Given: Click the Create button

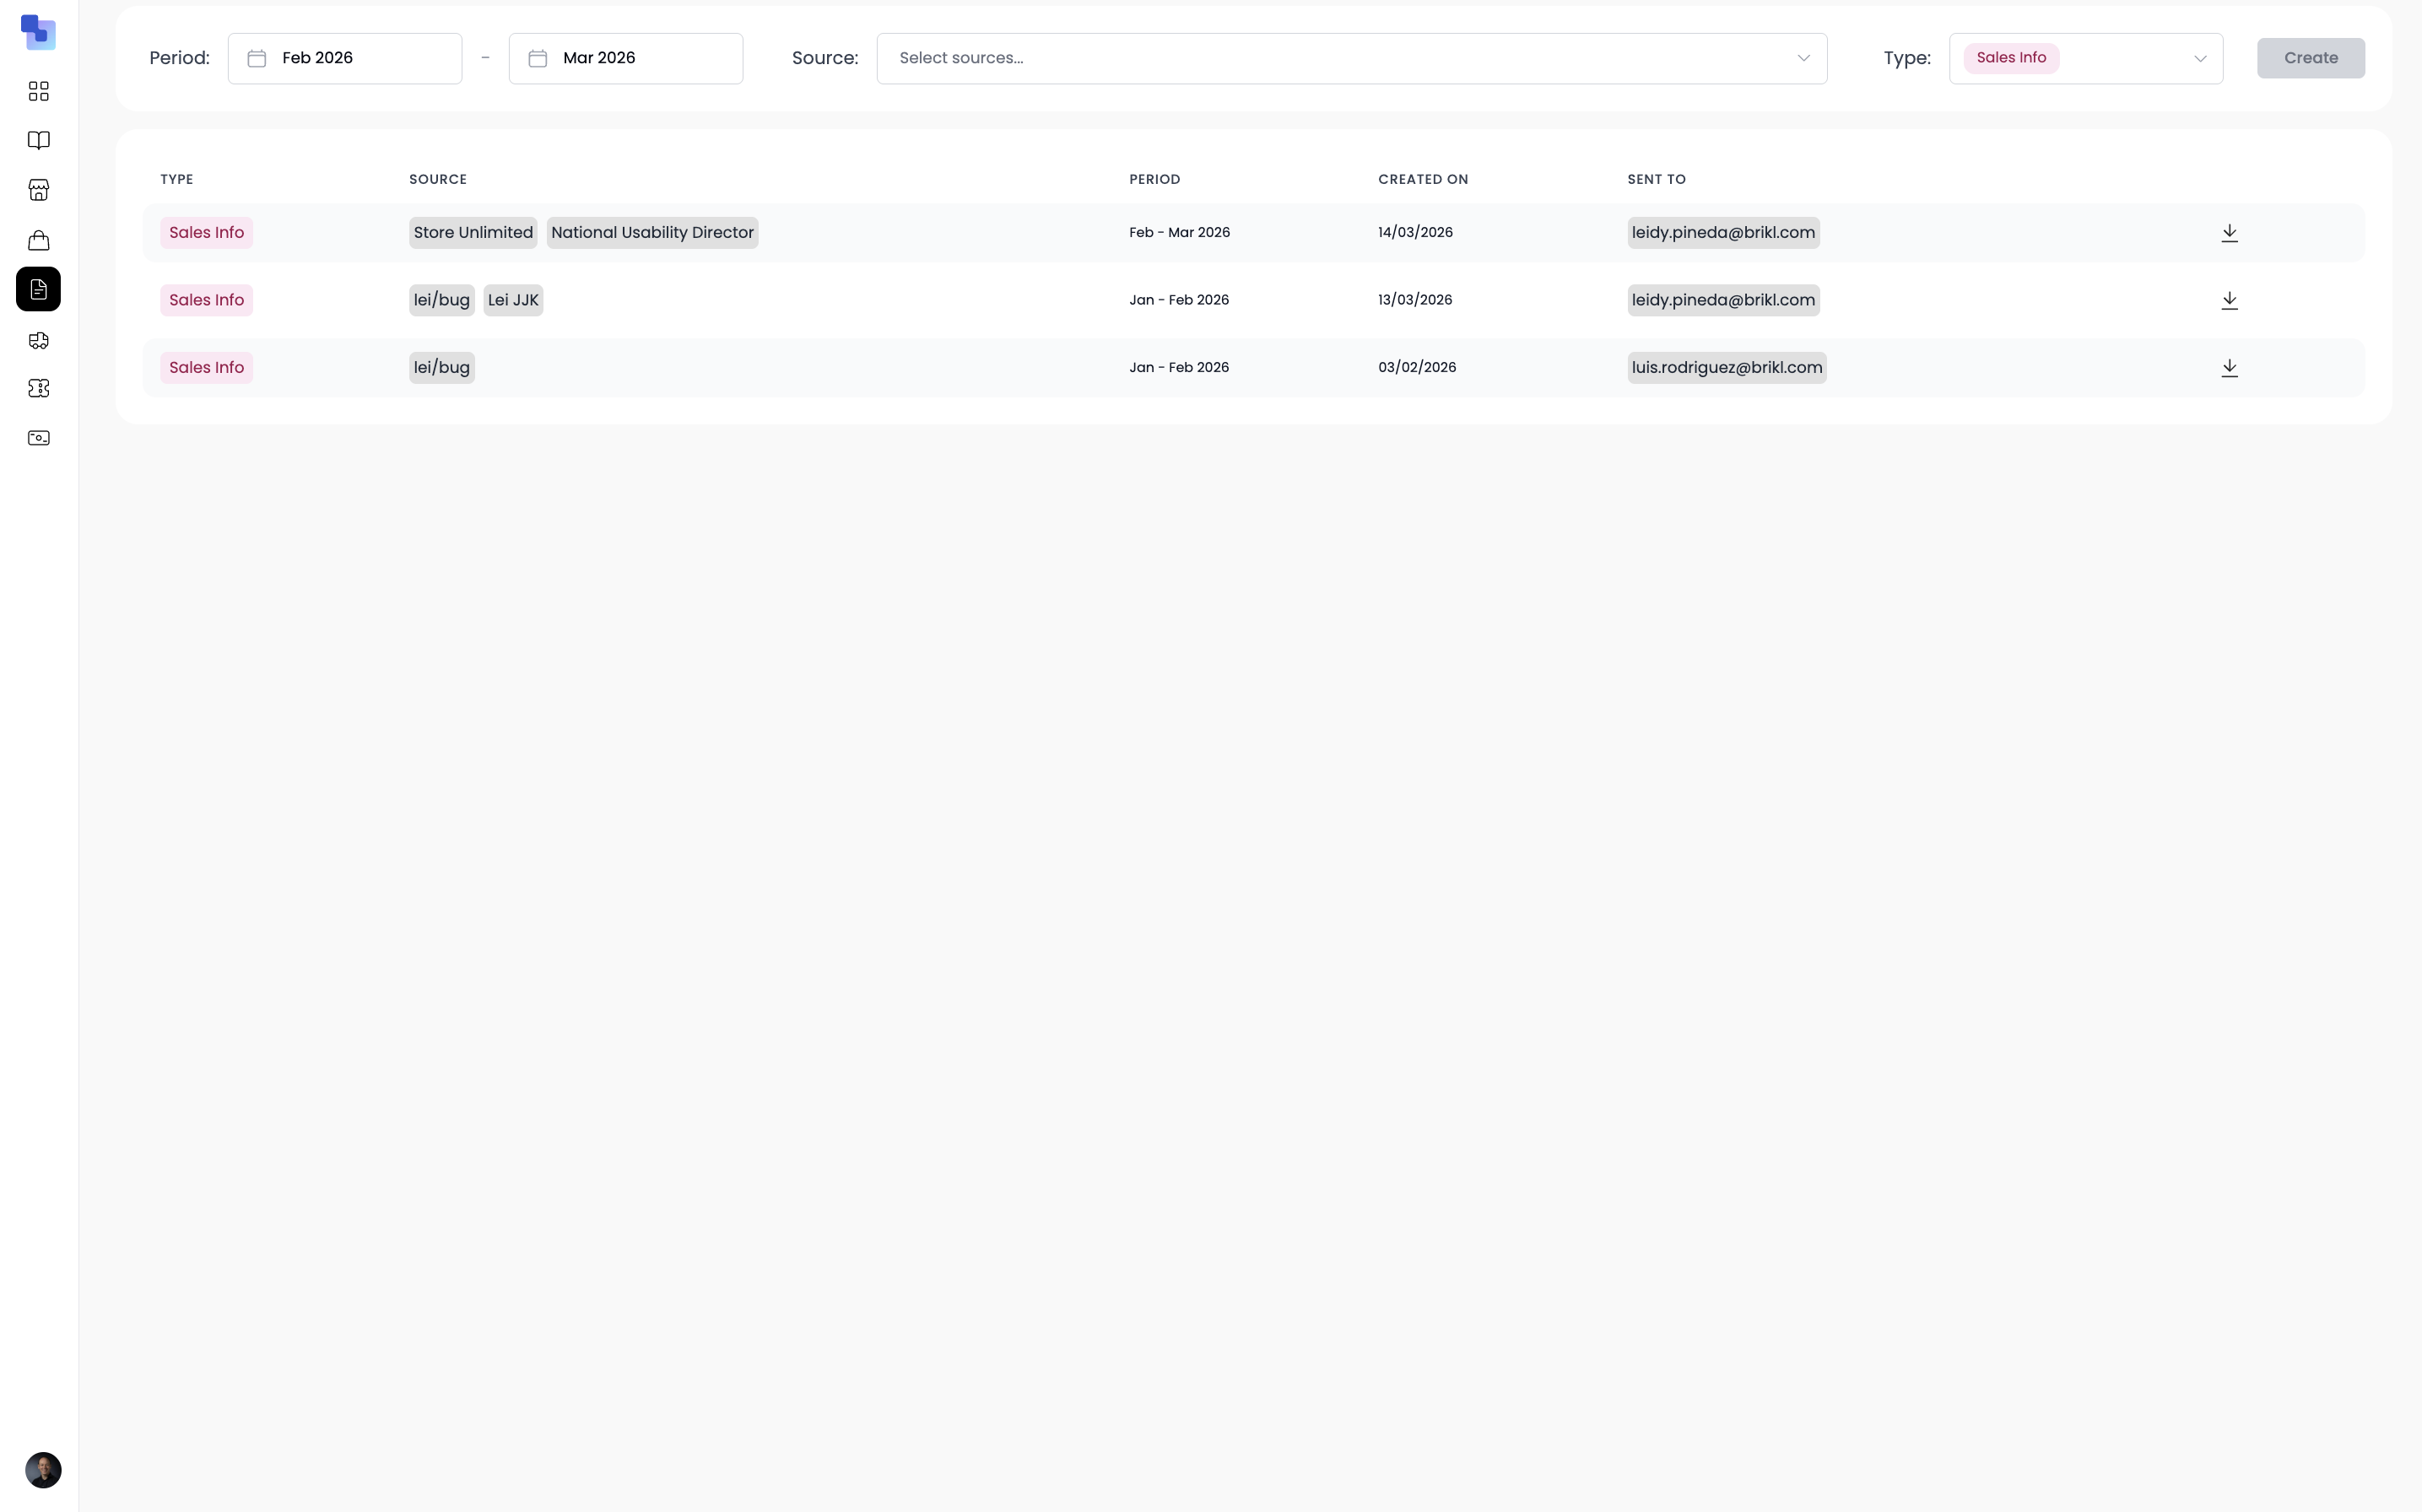Looking at the screenshot, I should click(2310, 58).
